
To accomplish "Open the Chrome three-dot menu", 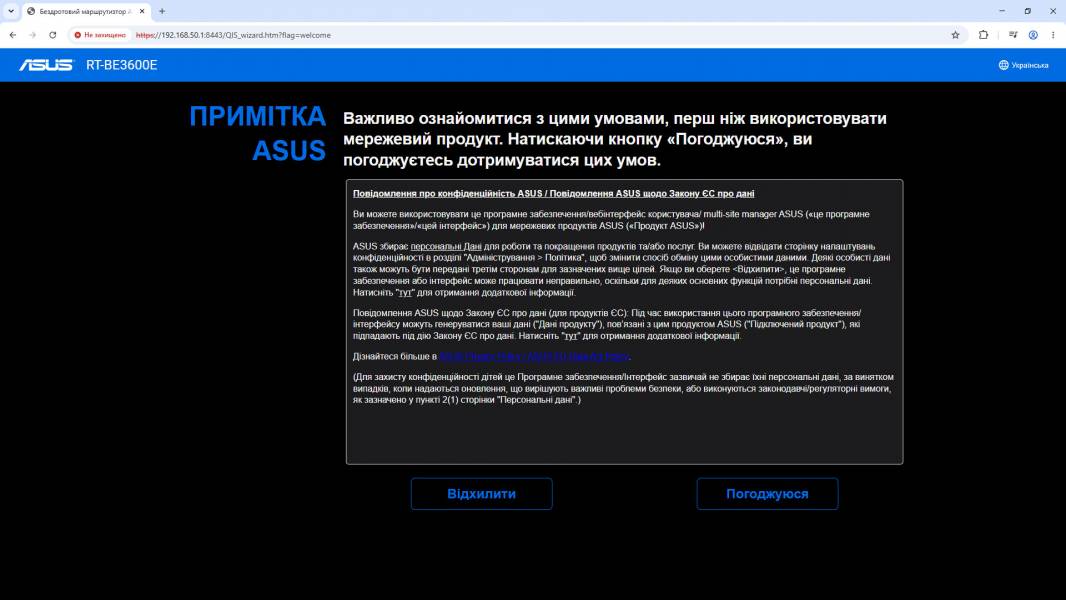I will point(1053,35).
